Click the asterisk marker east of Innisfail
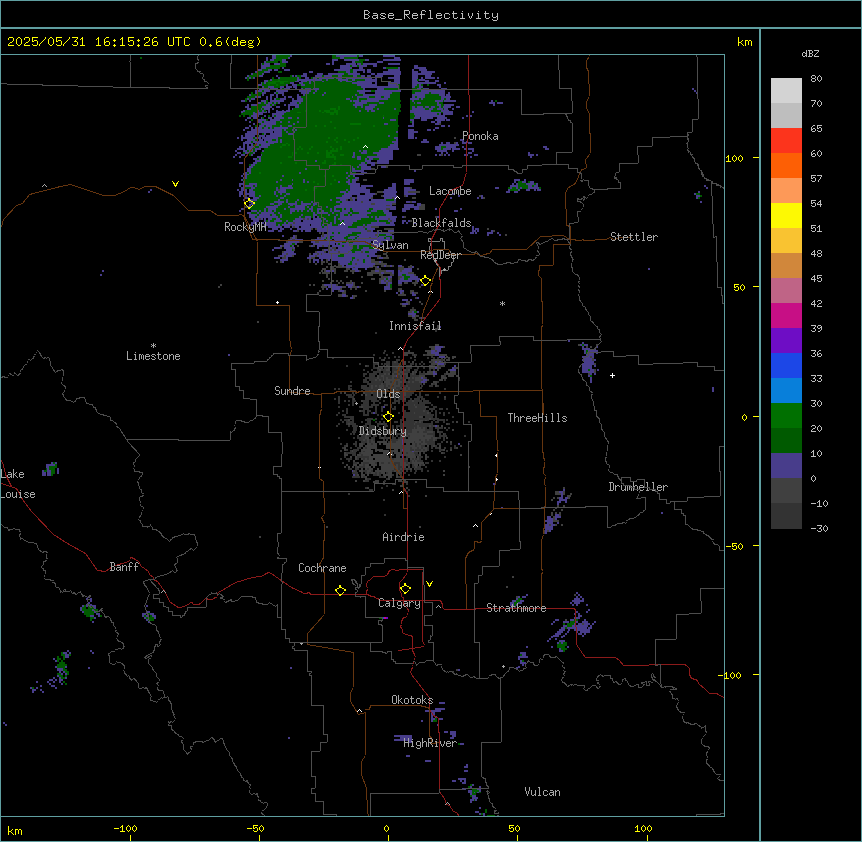This screenshot has width=862, height=842. point(502,303)
